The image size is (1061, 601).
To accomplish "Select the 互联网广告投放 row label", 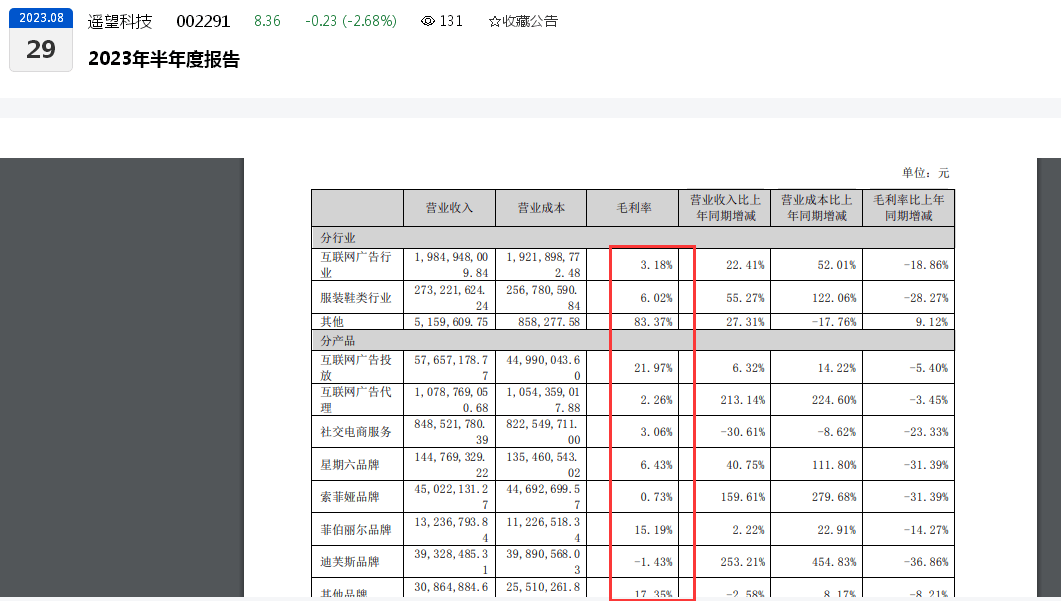I will [x=356, y=368].
